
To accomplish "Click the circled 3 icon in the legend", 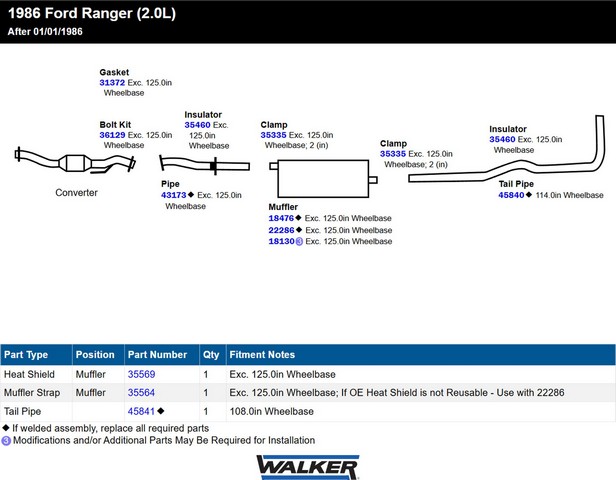I will tap(6, 441).
